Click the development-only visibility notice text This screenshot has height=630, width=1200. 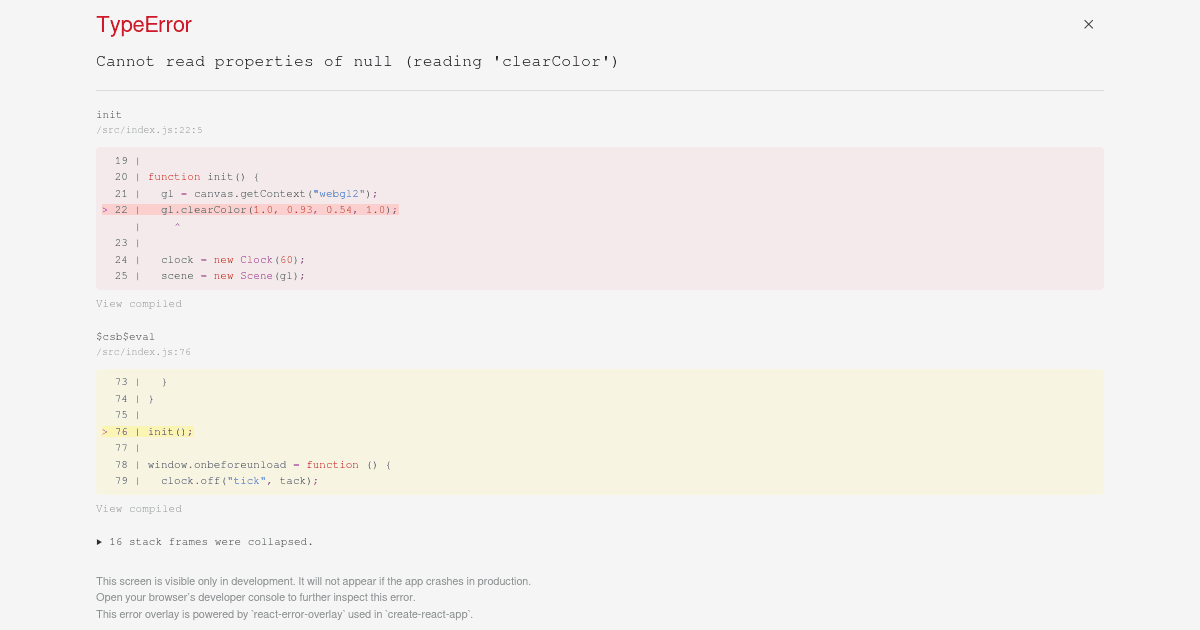click(x=313, y=581)
